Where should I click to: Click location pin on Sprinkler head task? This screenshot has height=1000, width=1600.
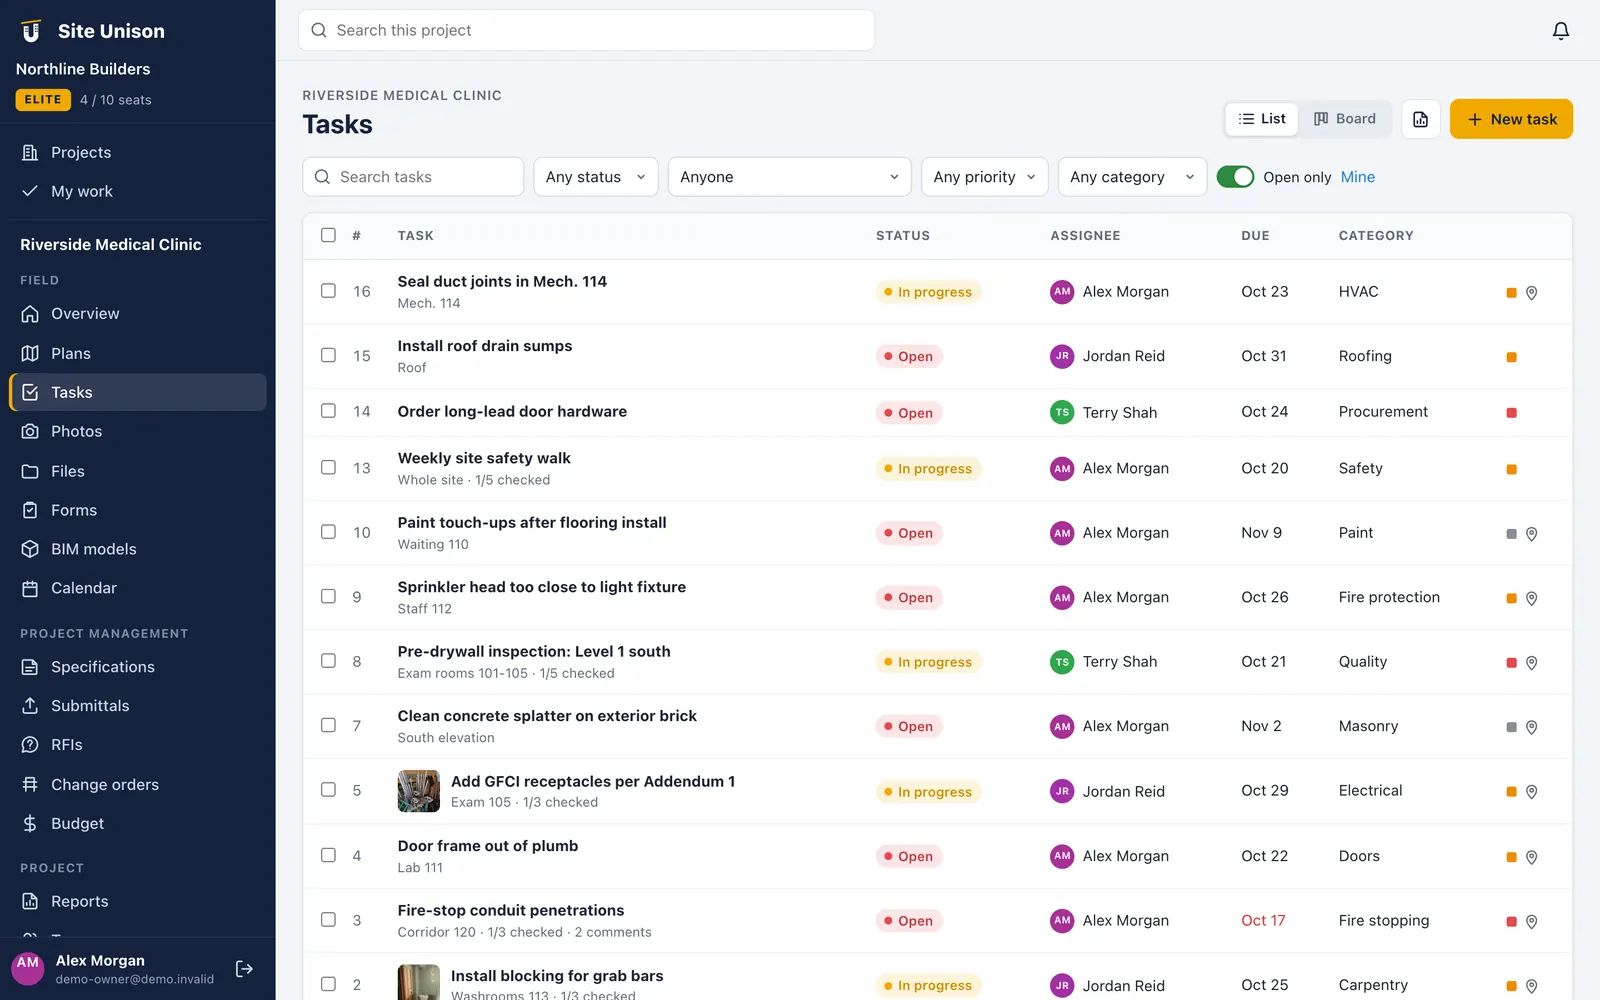1531,598
